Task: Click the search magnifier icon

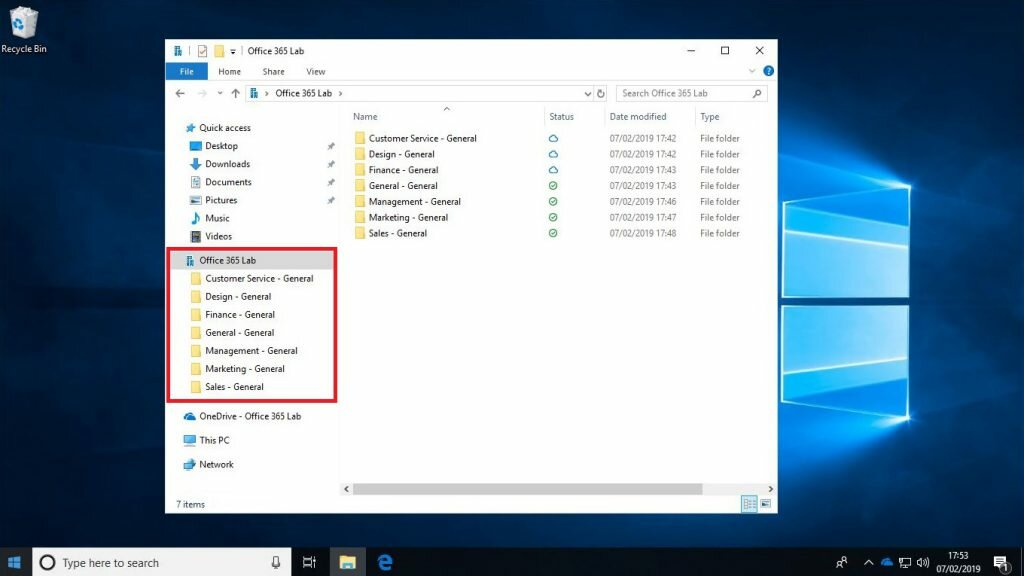Action: 757,93
